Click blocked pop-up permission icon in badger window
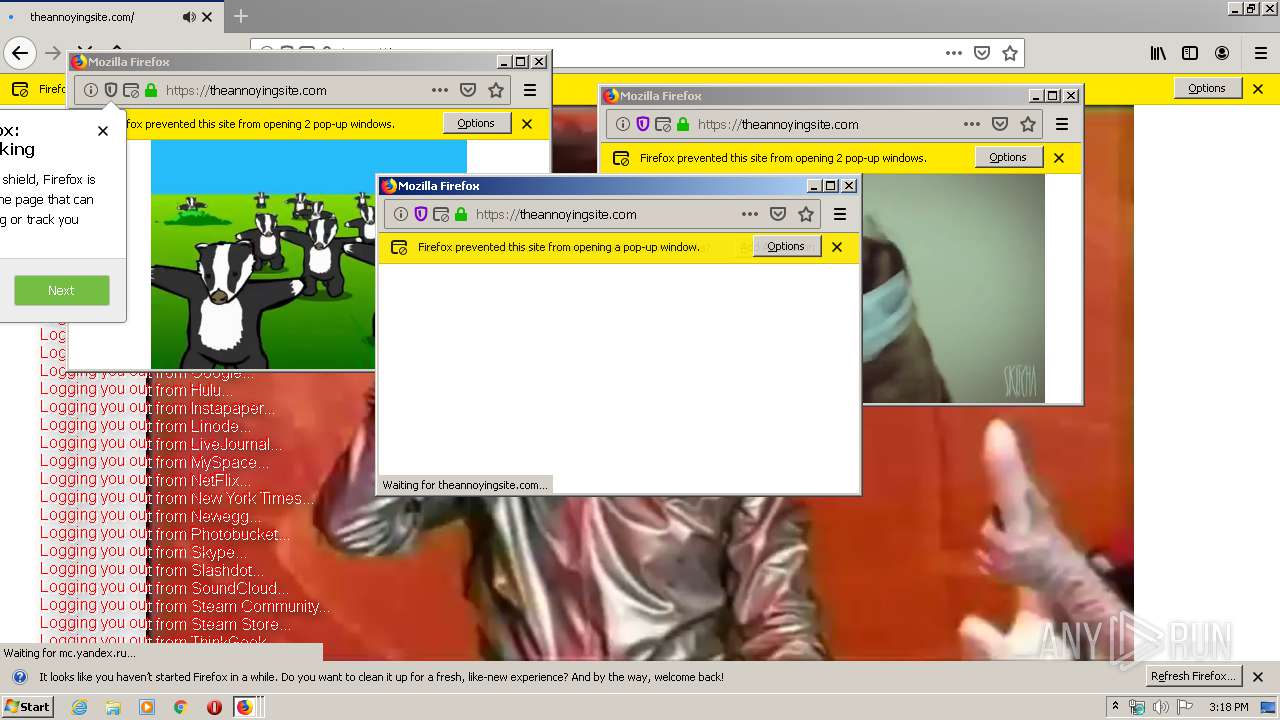 pos(131,90)
